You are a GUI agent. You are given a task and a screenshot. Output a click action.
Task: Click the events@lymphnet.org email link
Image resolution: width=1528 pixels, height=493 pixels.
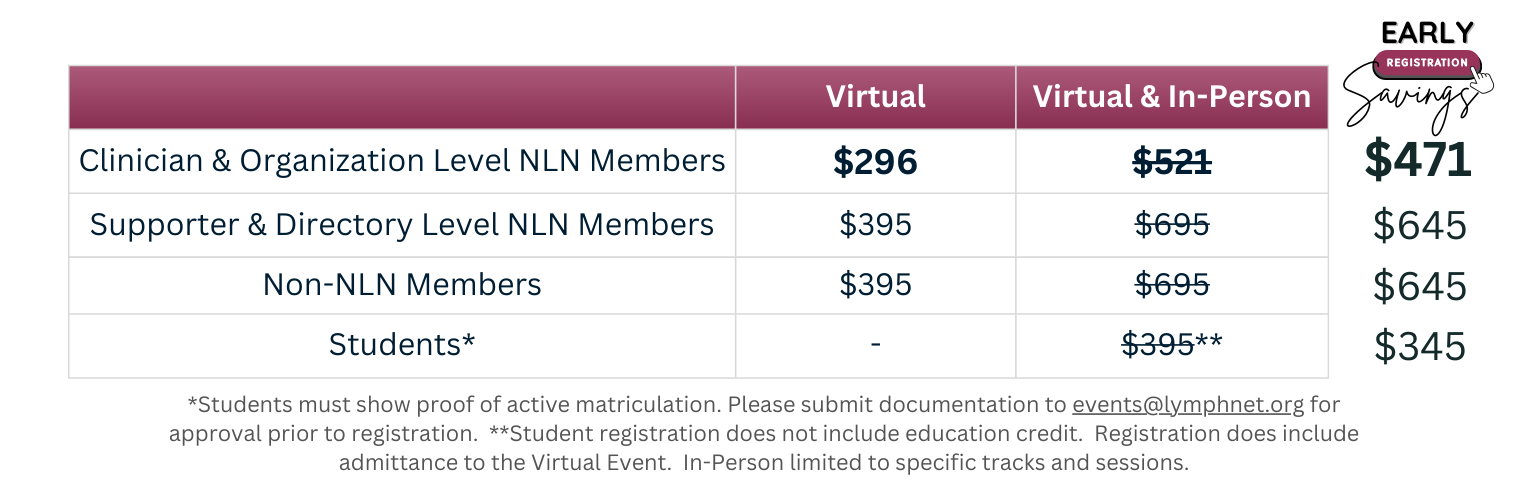pyautogui.click(x=1188, y=405)
